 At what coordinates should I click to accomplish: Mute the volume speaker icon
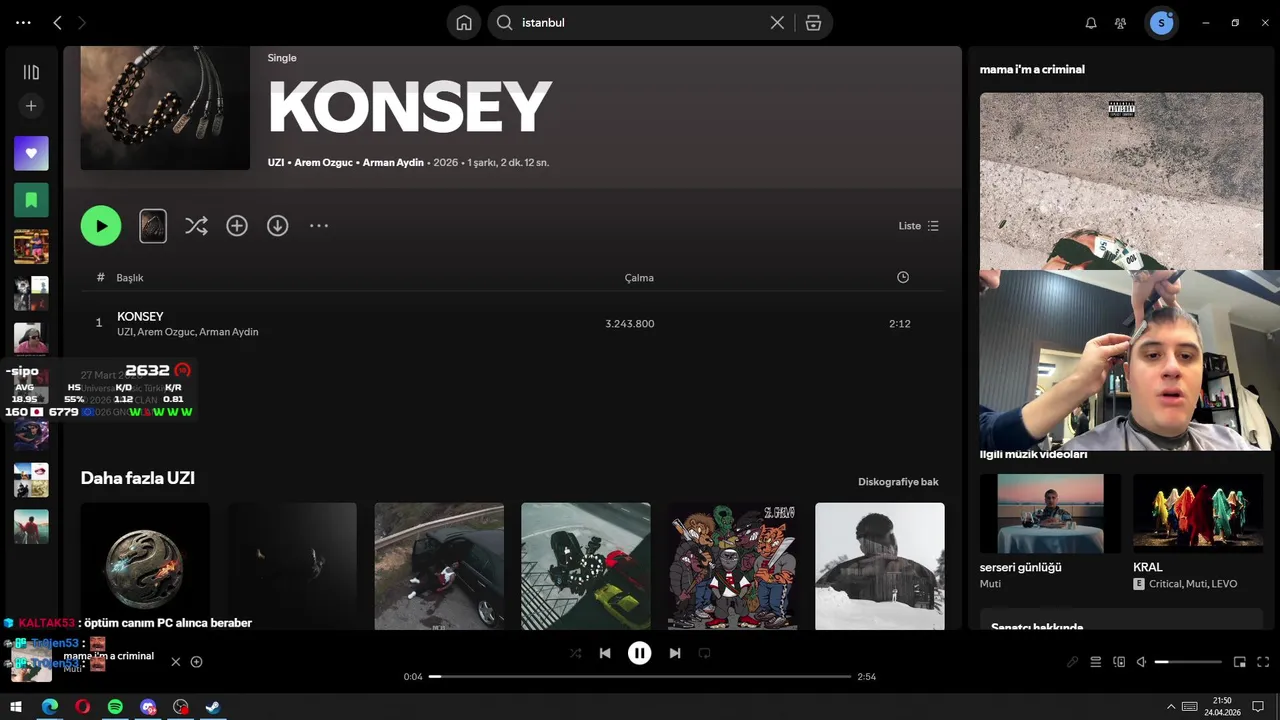pyautogui.click(x=1141, y=662)
